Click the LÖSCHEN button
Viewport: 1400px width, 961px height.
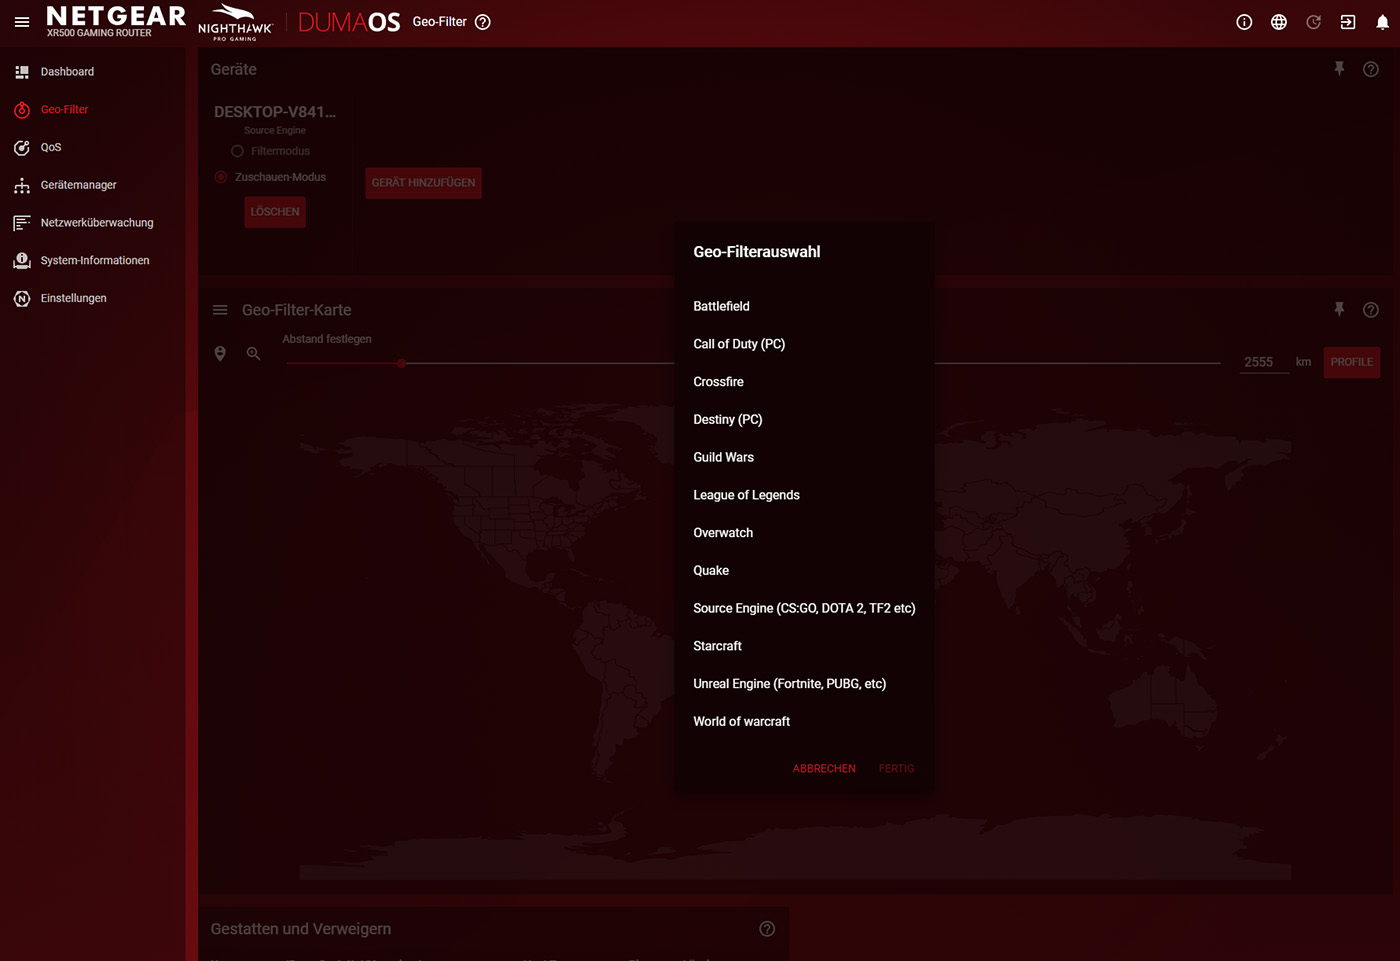point(275,212)
